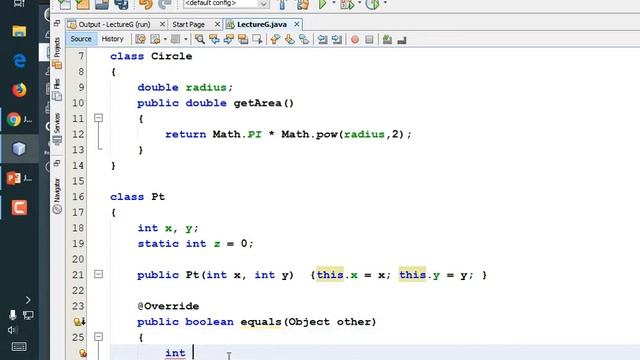Build project with hammer icon
Image resolution: width=640 pixels, height=360 pixels.
[282, 4]
